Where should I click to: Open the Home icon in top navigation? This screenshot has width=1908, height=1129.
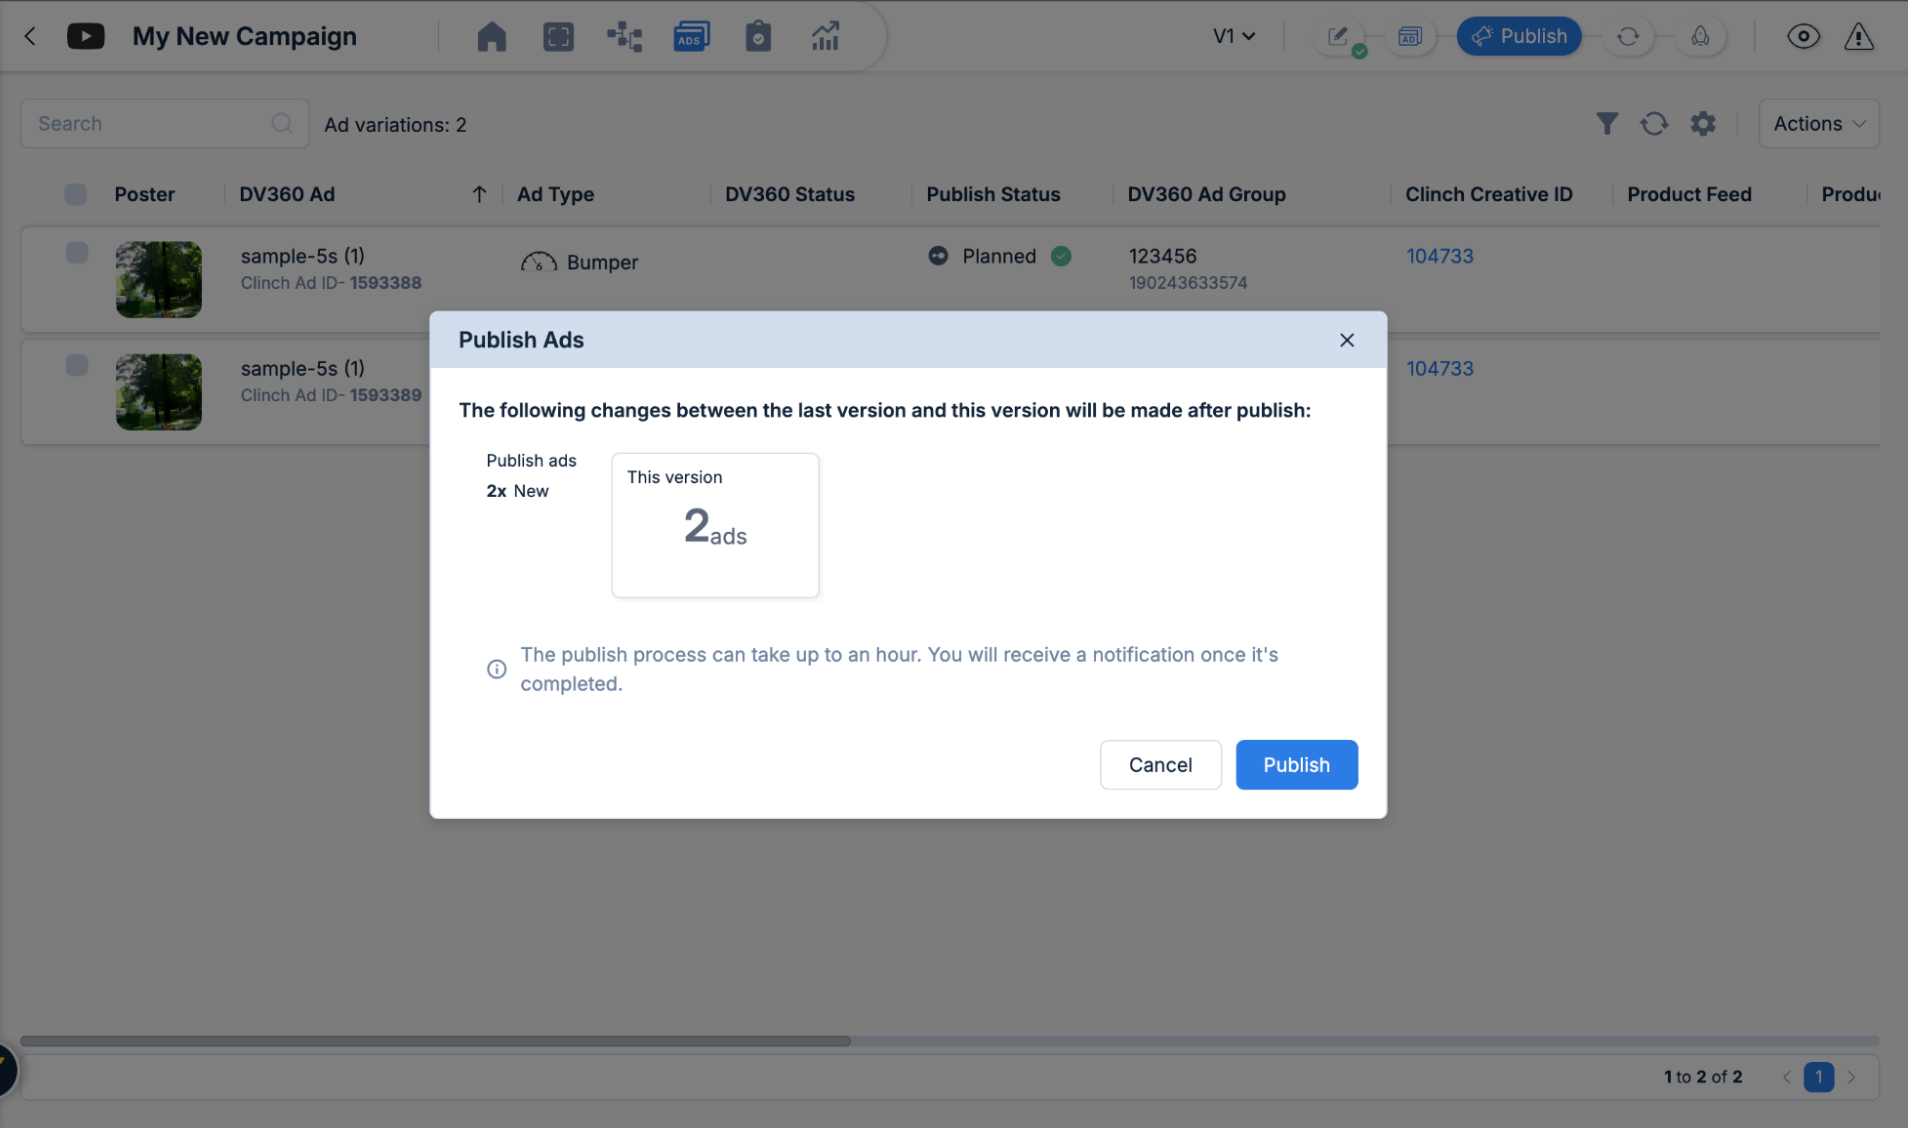pos(491,36)
